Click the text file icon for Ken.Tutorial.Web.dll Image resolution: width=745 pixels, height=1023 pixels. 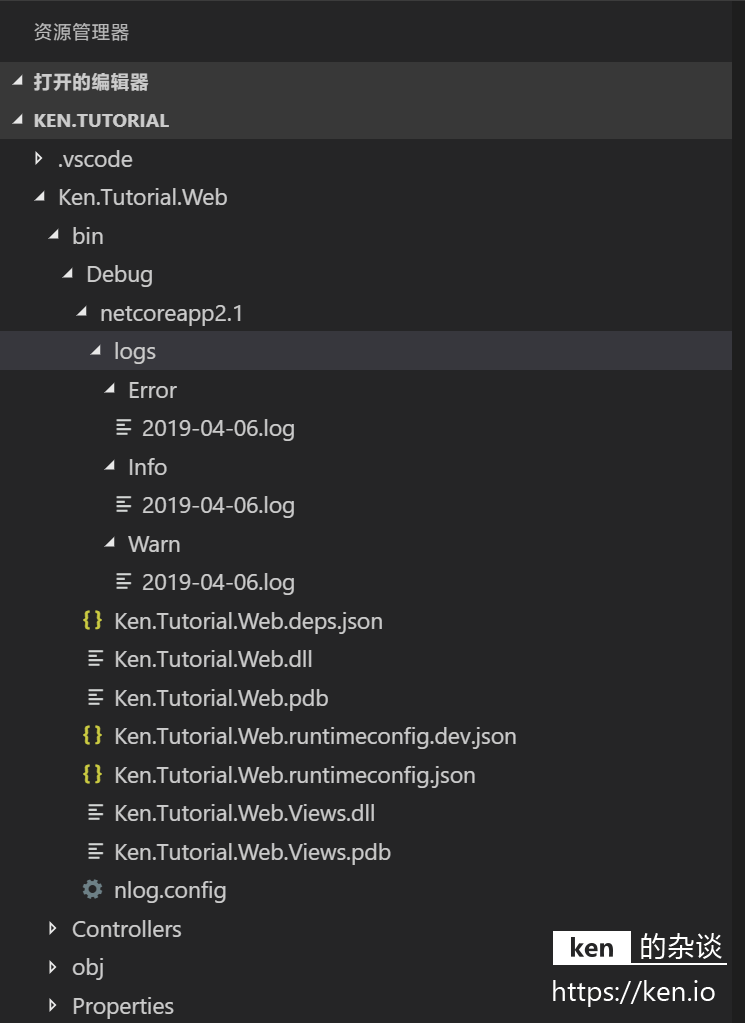coord(95,659)
